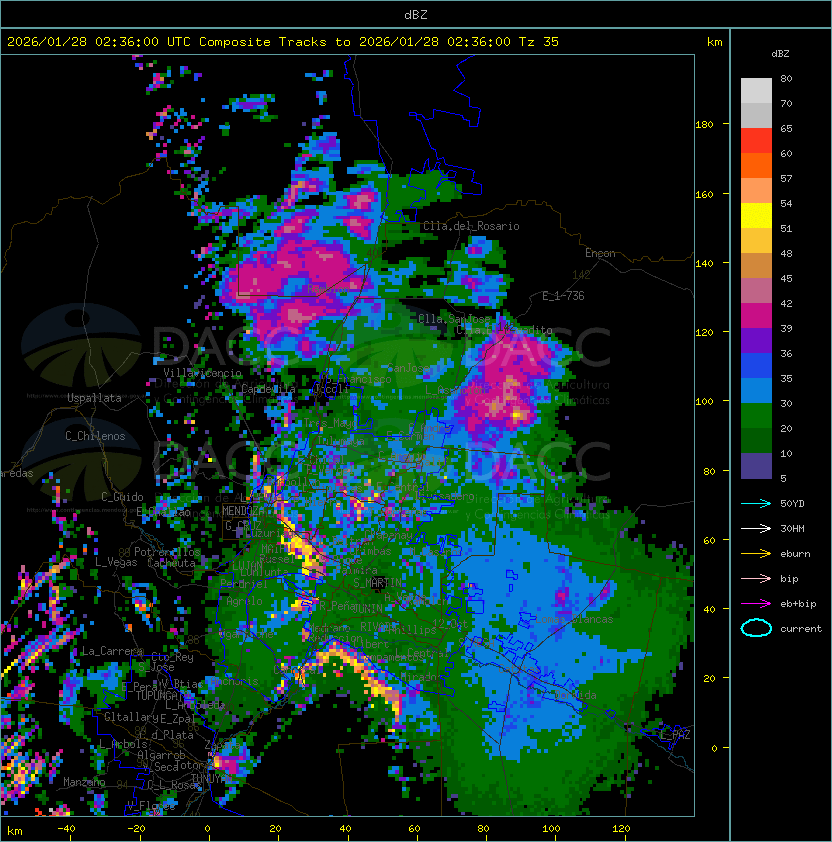Click the magenta eb+bip arrow legend icon

click(x=756, y=604)
